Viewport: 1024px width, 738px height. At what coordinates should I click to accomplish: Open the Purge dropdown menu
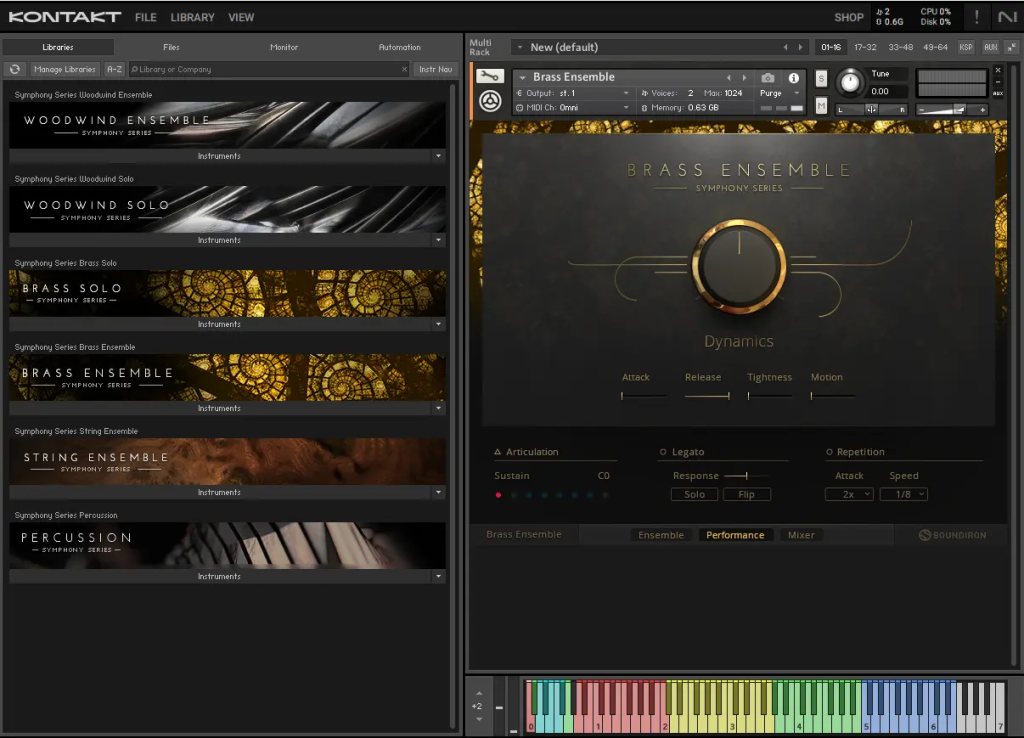(x=780, y=93)
